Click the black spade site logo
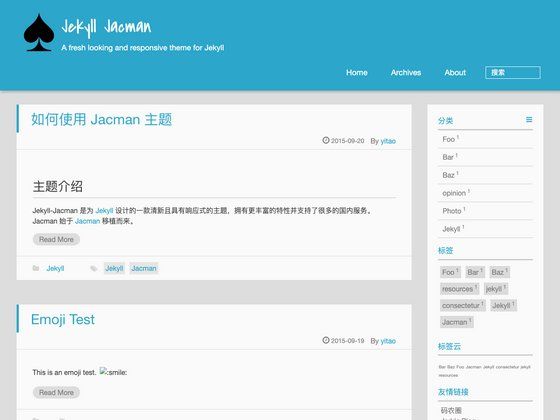The height and width of the screenshot is (420, 560). tap(39, 32)
